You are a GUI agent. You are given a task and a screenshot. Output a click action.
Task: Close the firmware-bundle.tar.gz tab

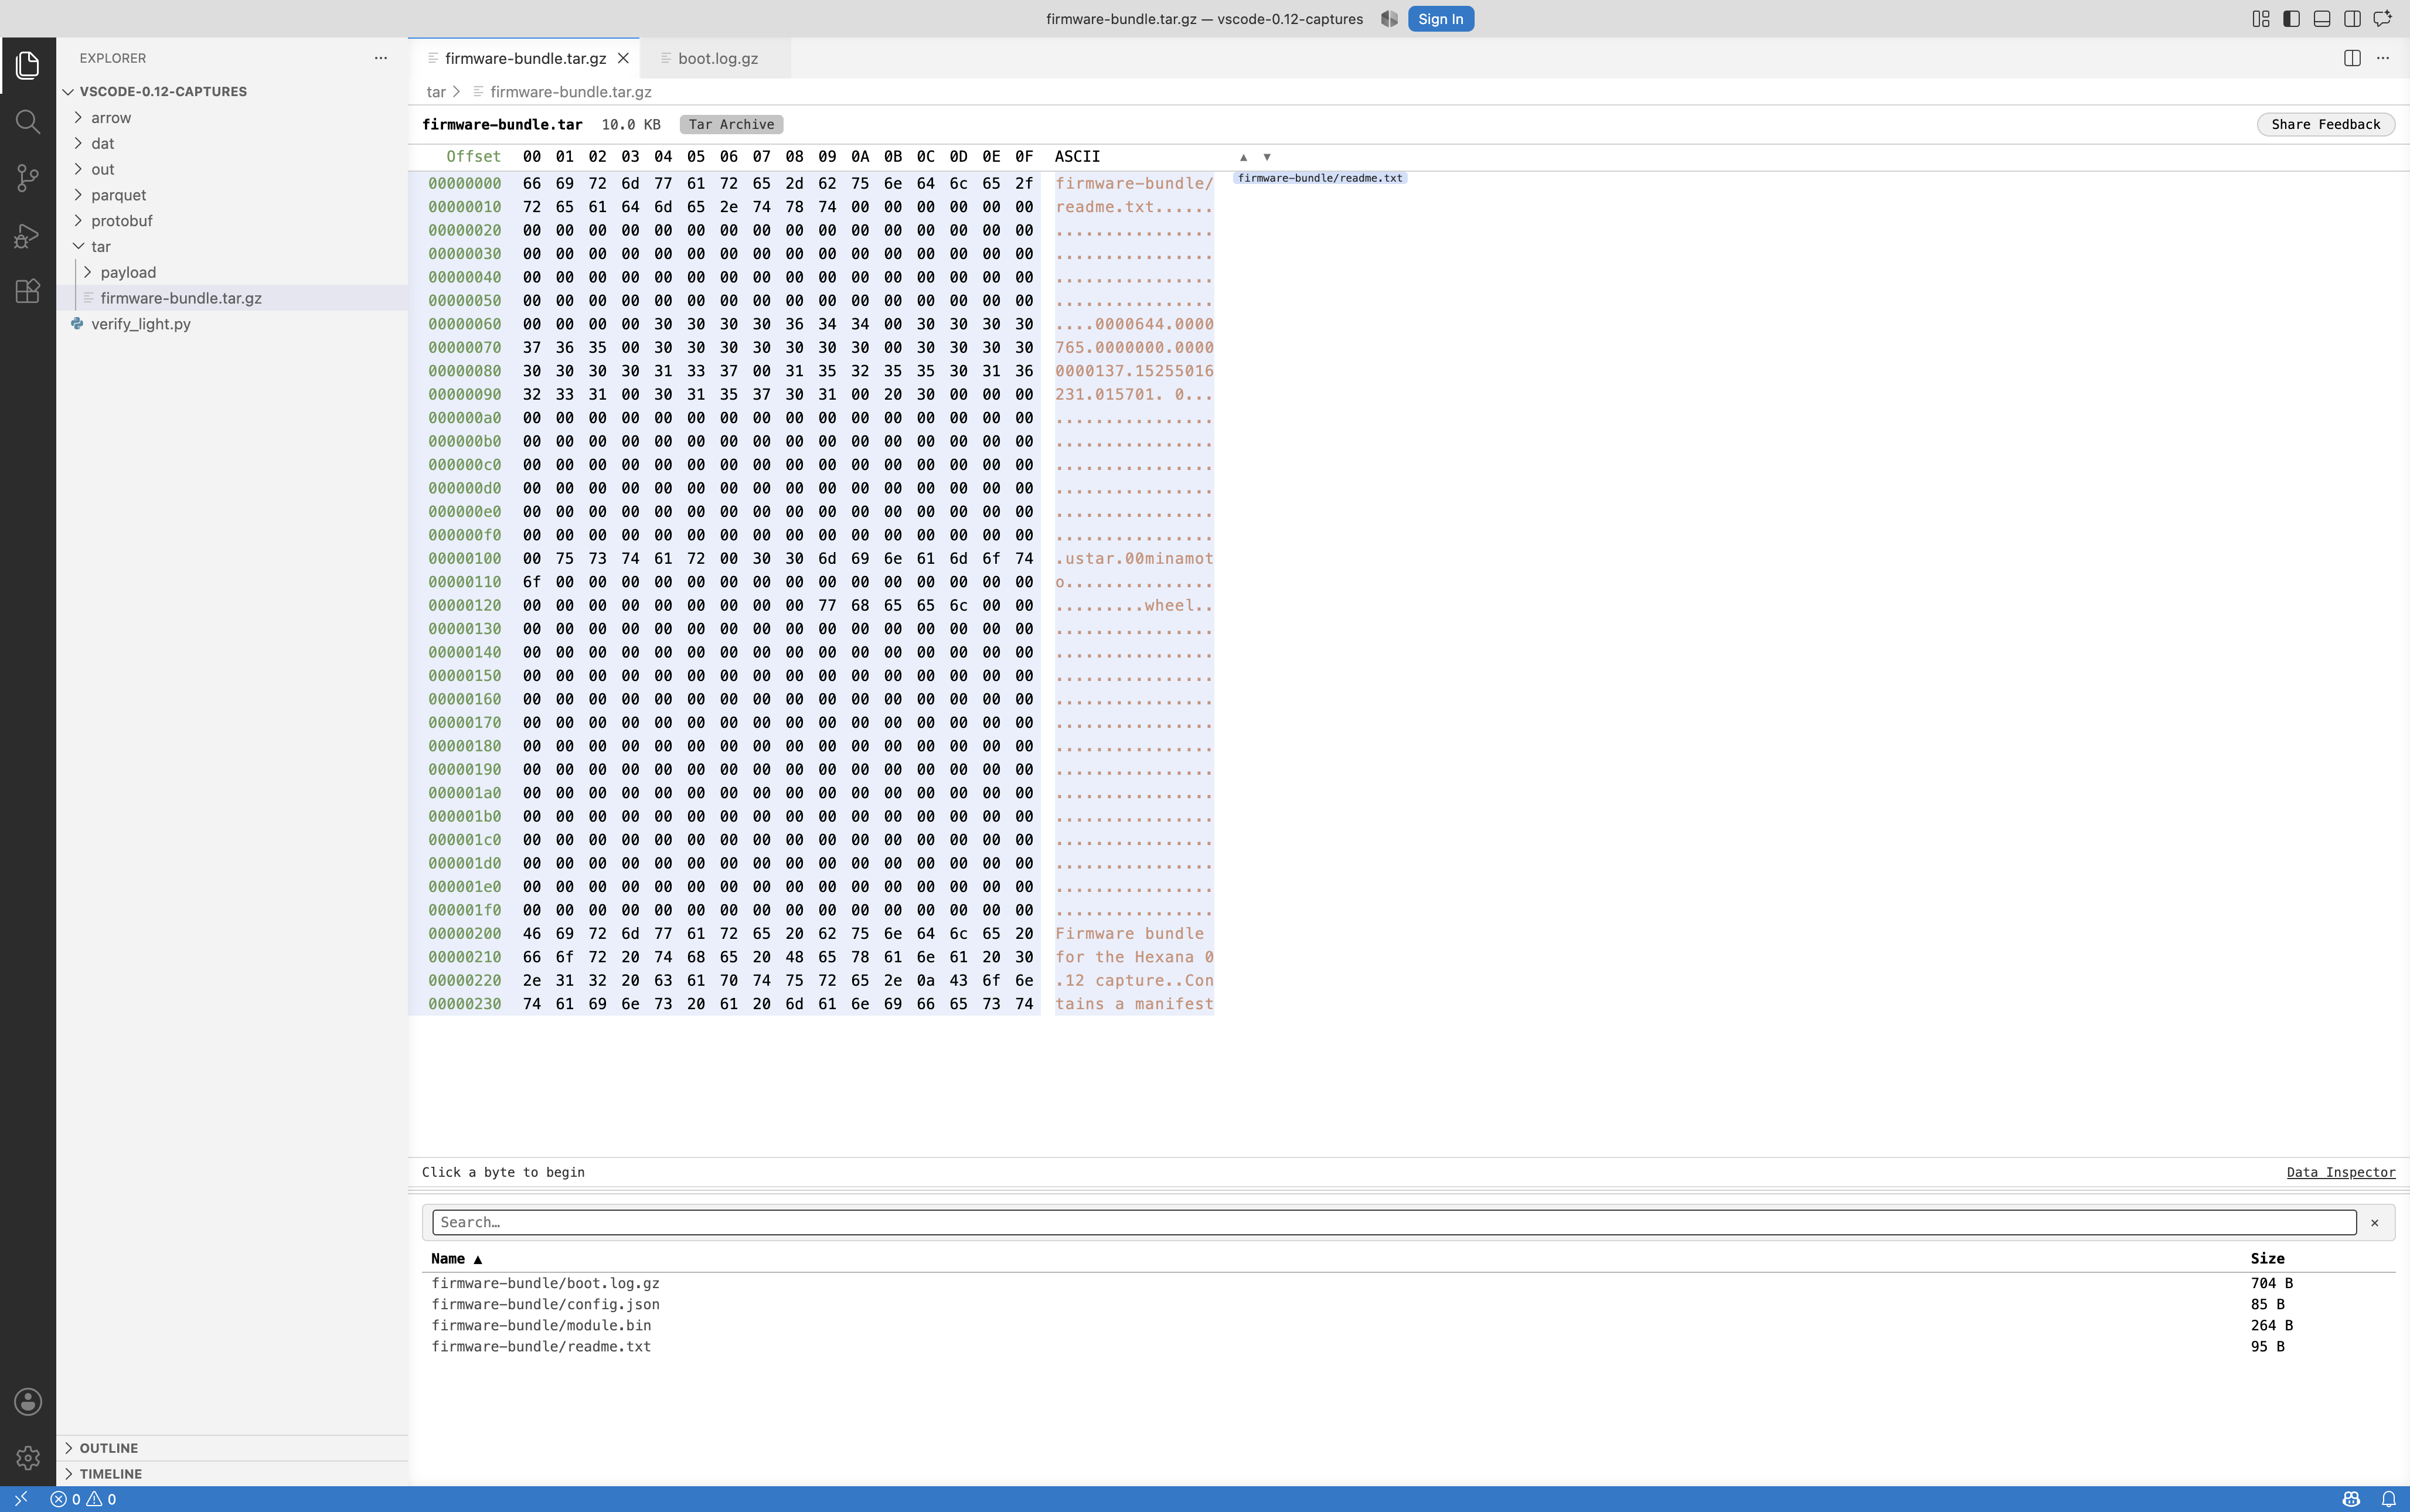(x=623, y=58)
